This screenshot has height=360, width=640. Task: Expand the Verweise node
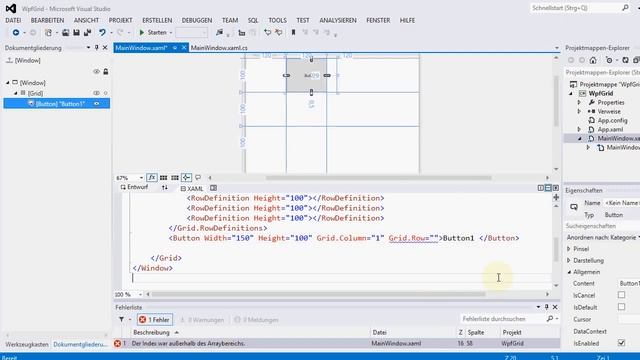[x=579, y=111]
